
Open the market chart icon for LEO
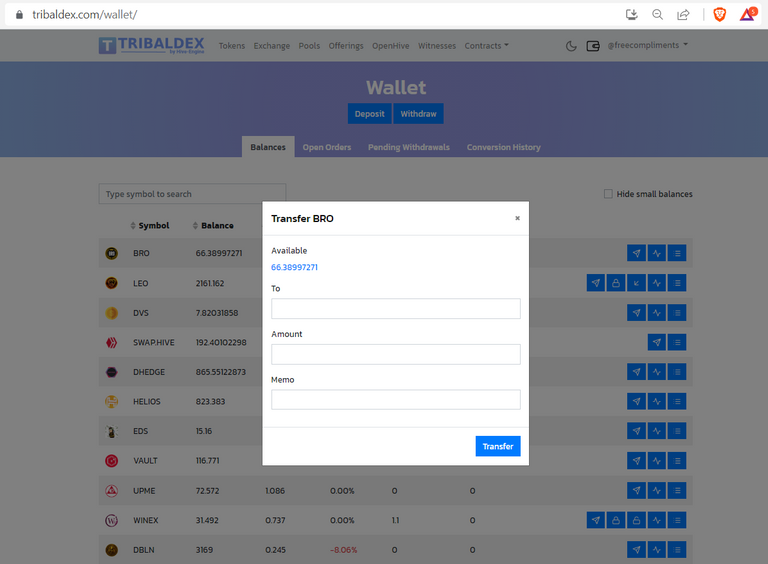(657, 283)
